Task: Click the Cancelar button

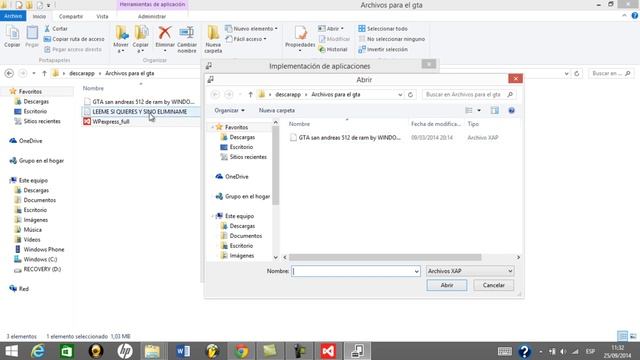Action: (x=493, y=285)
